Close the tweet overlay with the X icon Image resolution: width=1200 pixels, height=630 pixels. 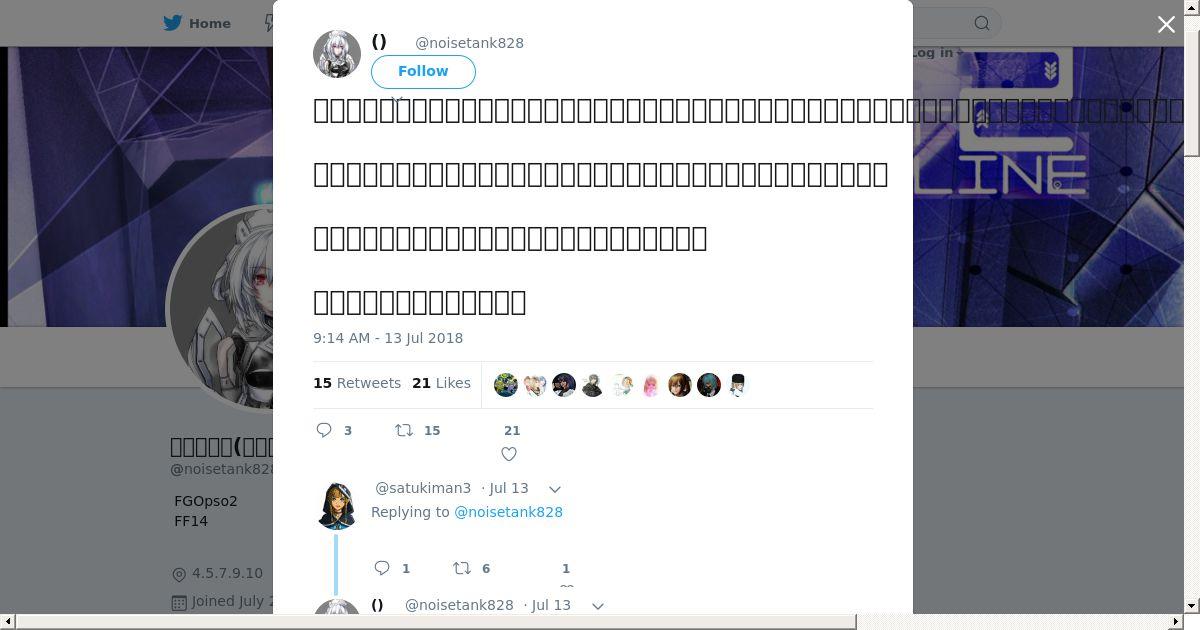click(1166, 24)
